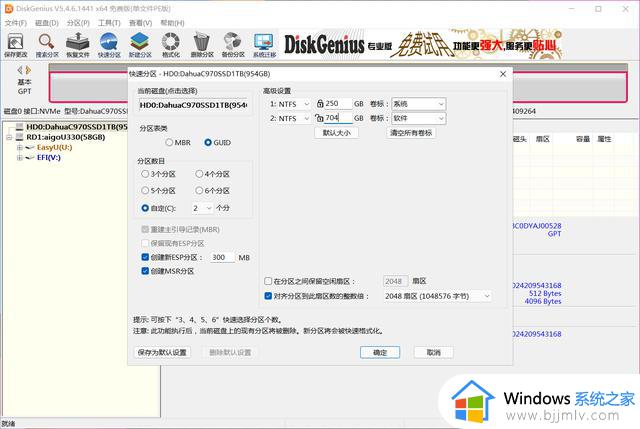Choose the 3 partitions (3个分区) option
The height and width of the screenshot is (429, 640).
(158, 174)
